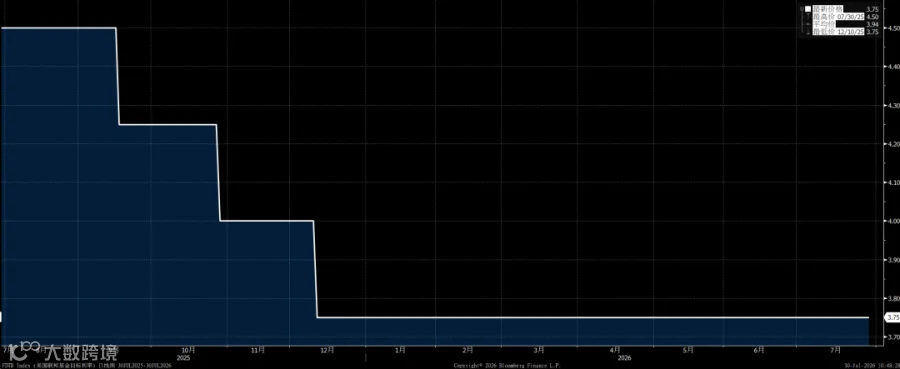The image size is (900, 369).
Task: Click the 7月 label at axis right end
Action: [x=836, y=349]
